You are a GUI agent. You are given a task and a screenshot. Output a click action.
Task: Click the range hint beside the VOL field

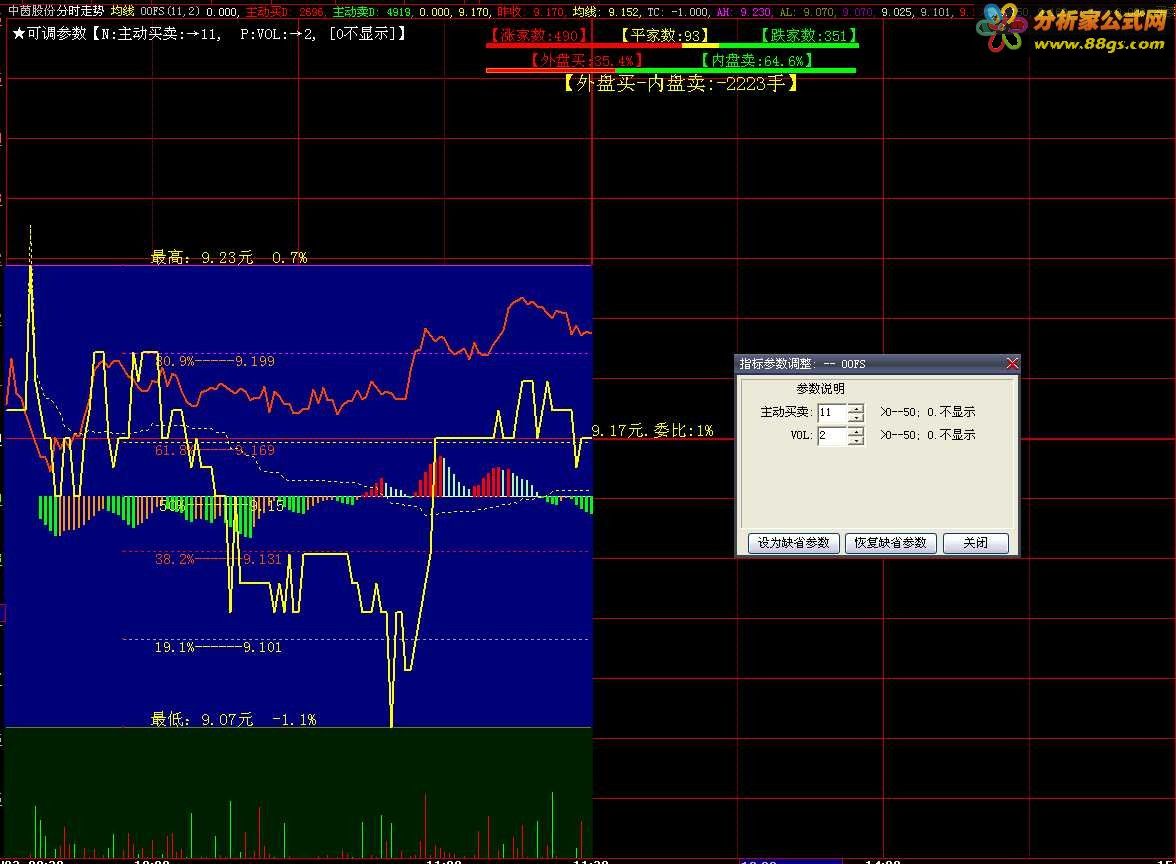928,435
